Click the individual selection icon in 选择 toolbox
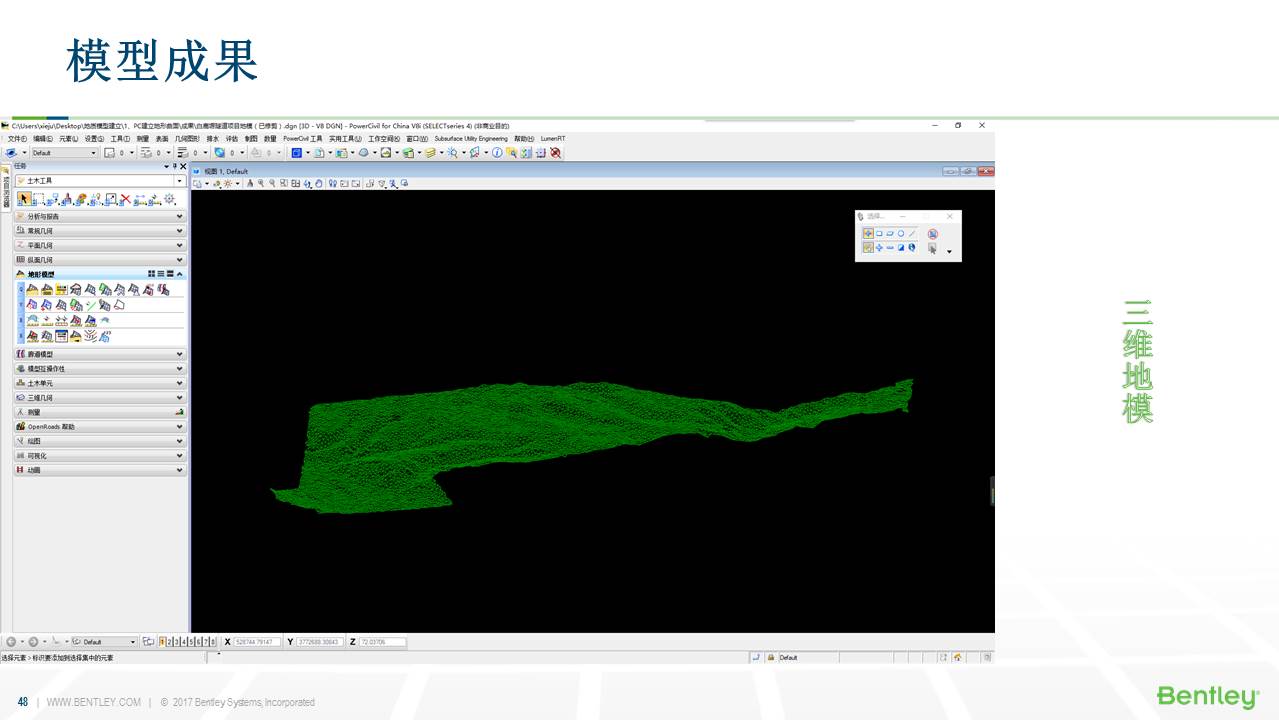Screen dimensions: 1279x720 [x=868, y=234]
